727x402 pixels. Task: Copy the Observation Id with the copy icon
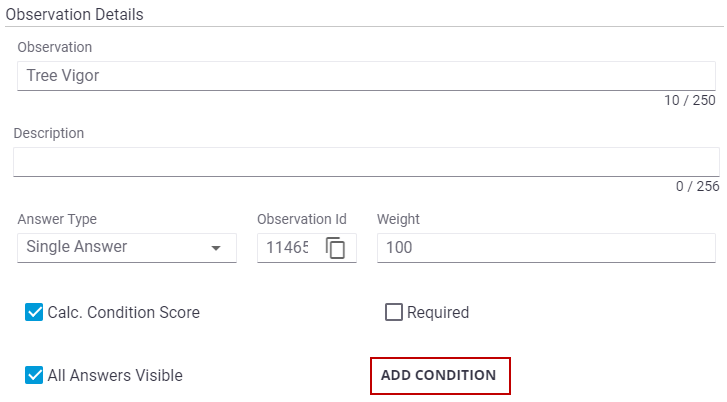336,247
